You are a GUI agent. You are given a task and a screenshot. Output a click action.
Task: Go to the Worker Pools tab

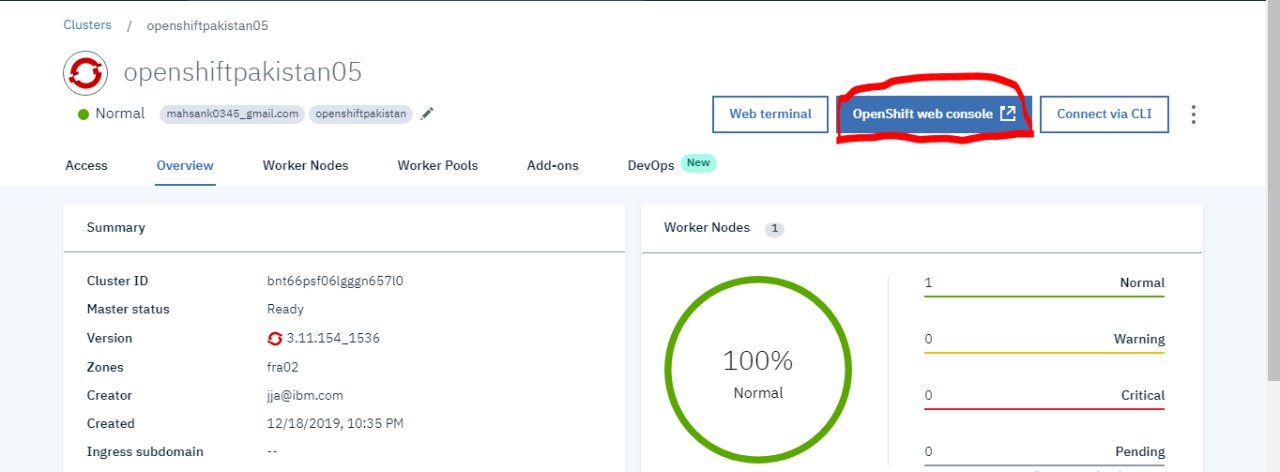(437, 165)
